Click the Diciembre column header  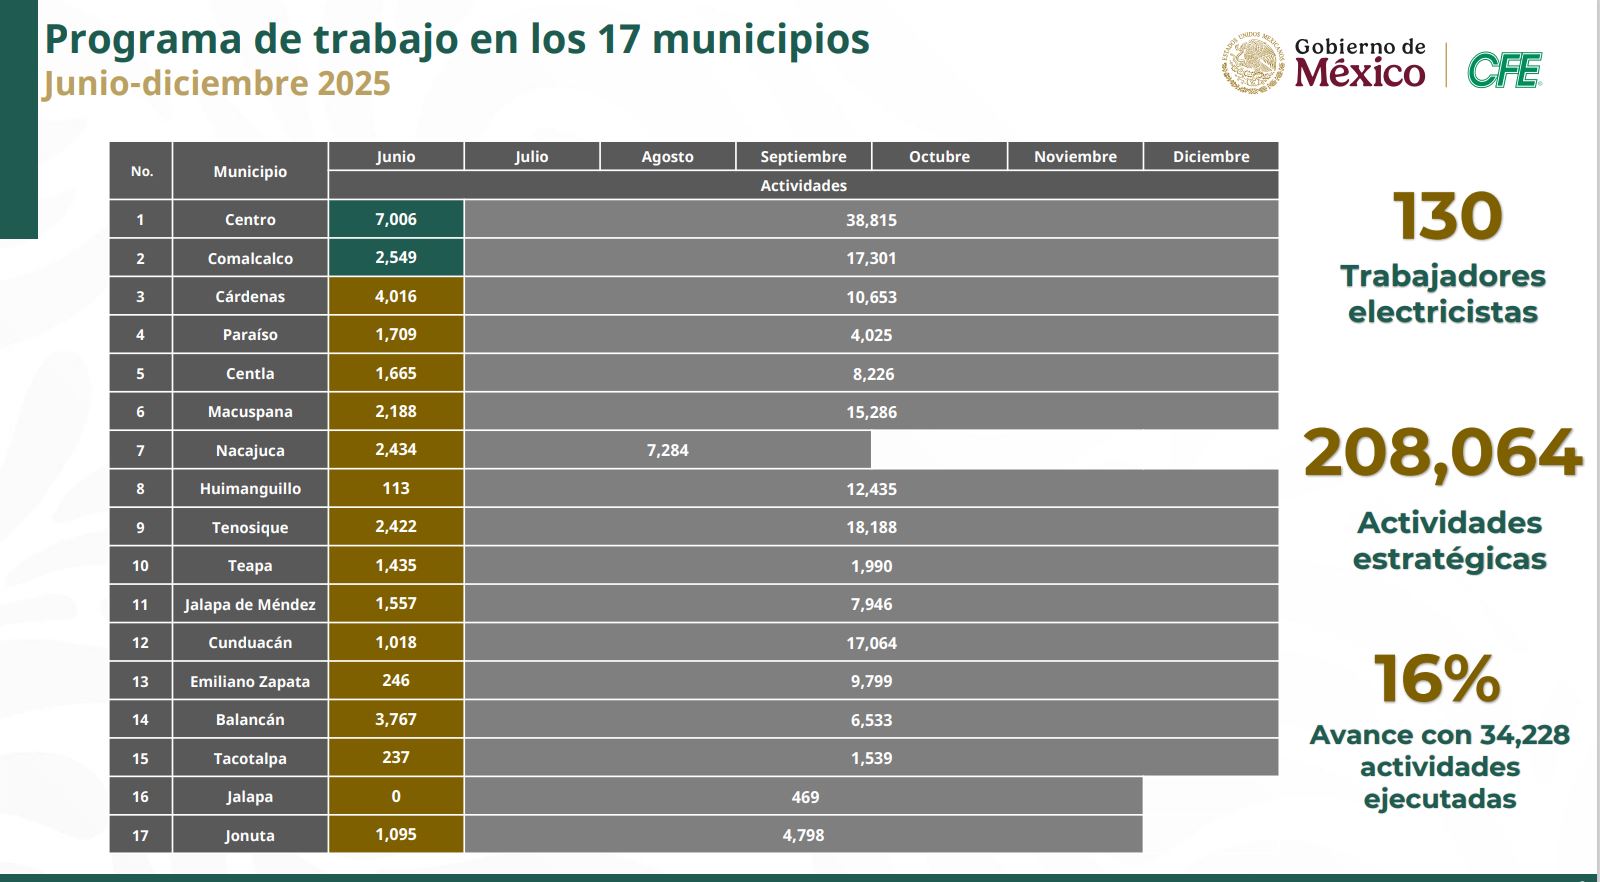click(1211, 156)
